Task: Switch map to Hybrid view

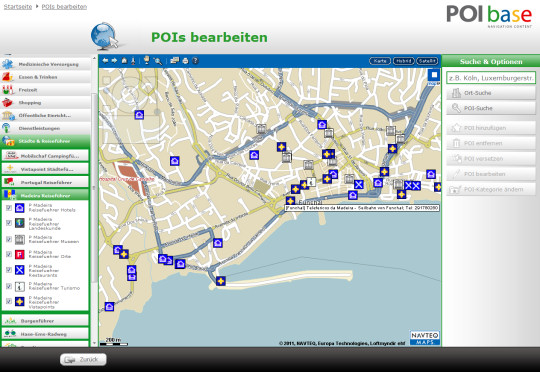Action: tap(404, 61)
